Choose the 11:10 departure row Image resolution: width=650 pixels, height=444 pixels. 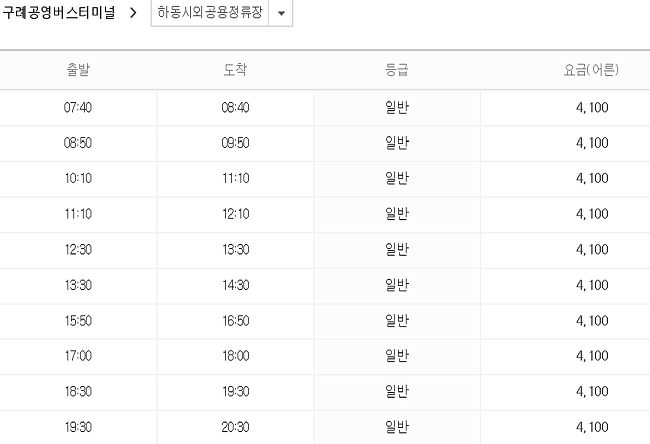(325, 214)
